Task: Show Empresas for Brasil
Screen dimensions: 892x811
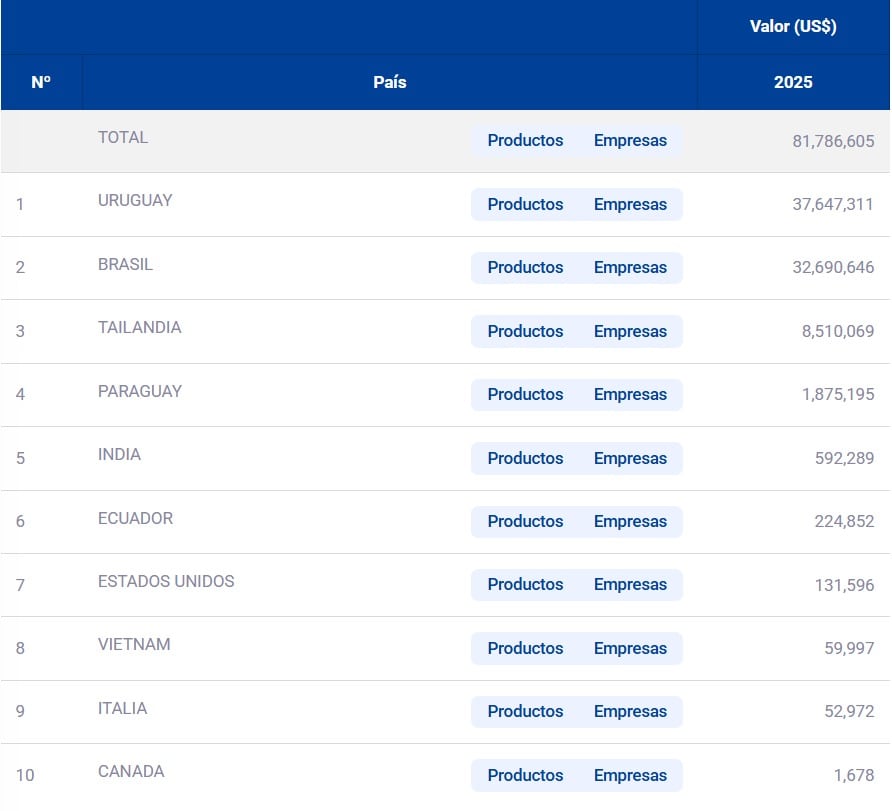Action: [630, 268]
